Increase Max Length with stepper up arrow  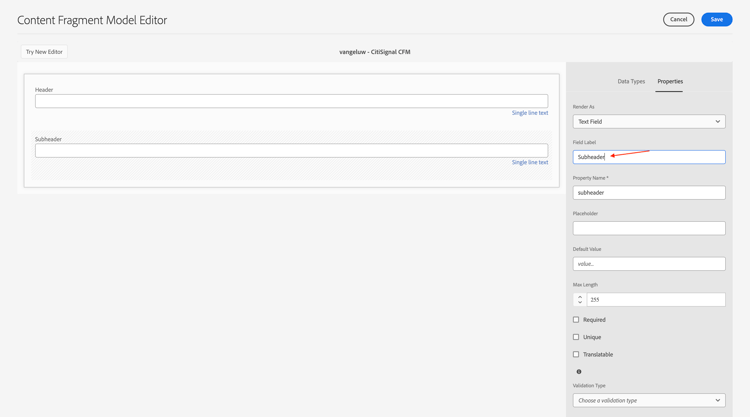[580, 297]
